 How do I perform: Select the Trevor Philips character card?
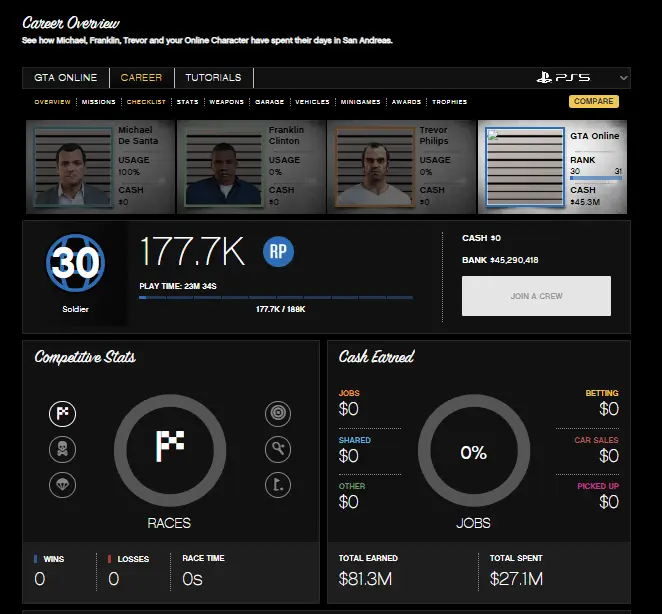click(402, 167)
